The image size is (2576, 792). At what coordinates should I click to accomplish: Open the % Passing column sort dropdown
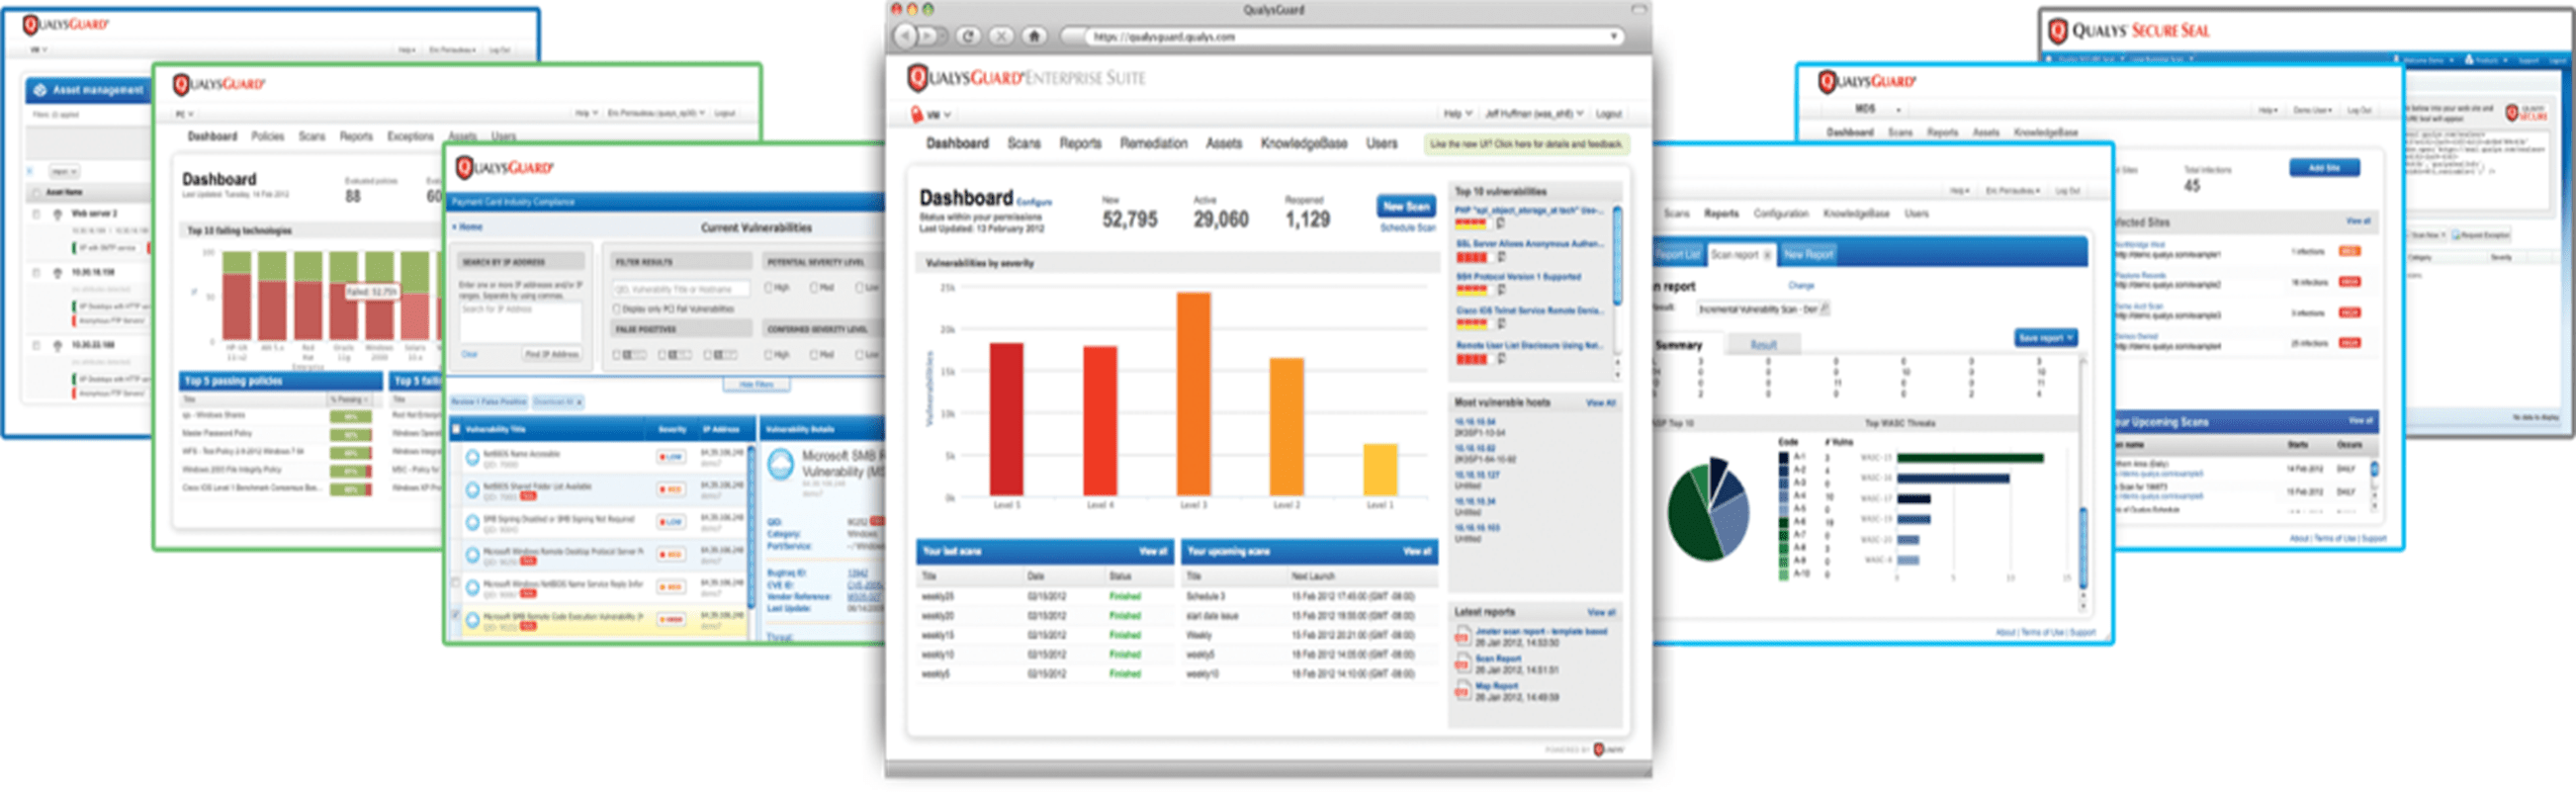(x=350, y=399)
